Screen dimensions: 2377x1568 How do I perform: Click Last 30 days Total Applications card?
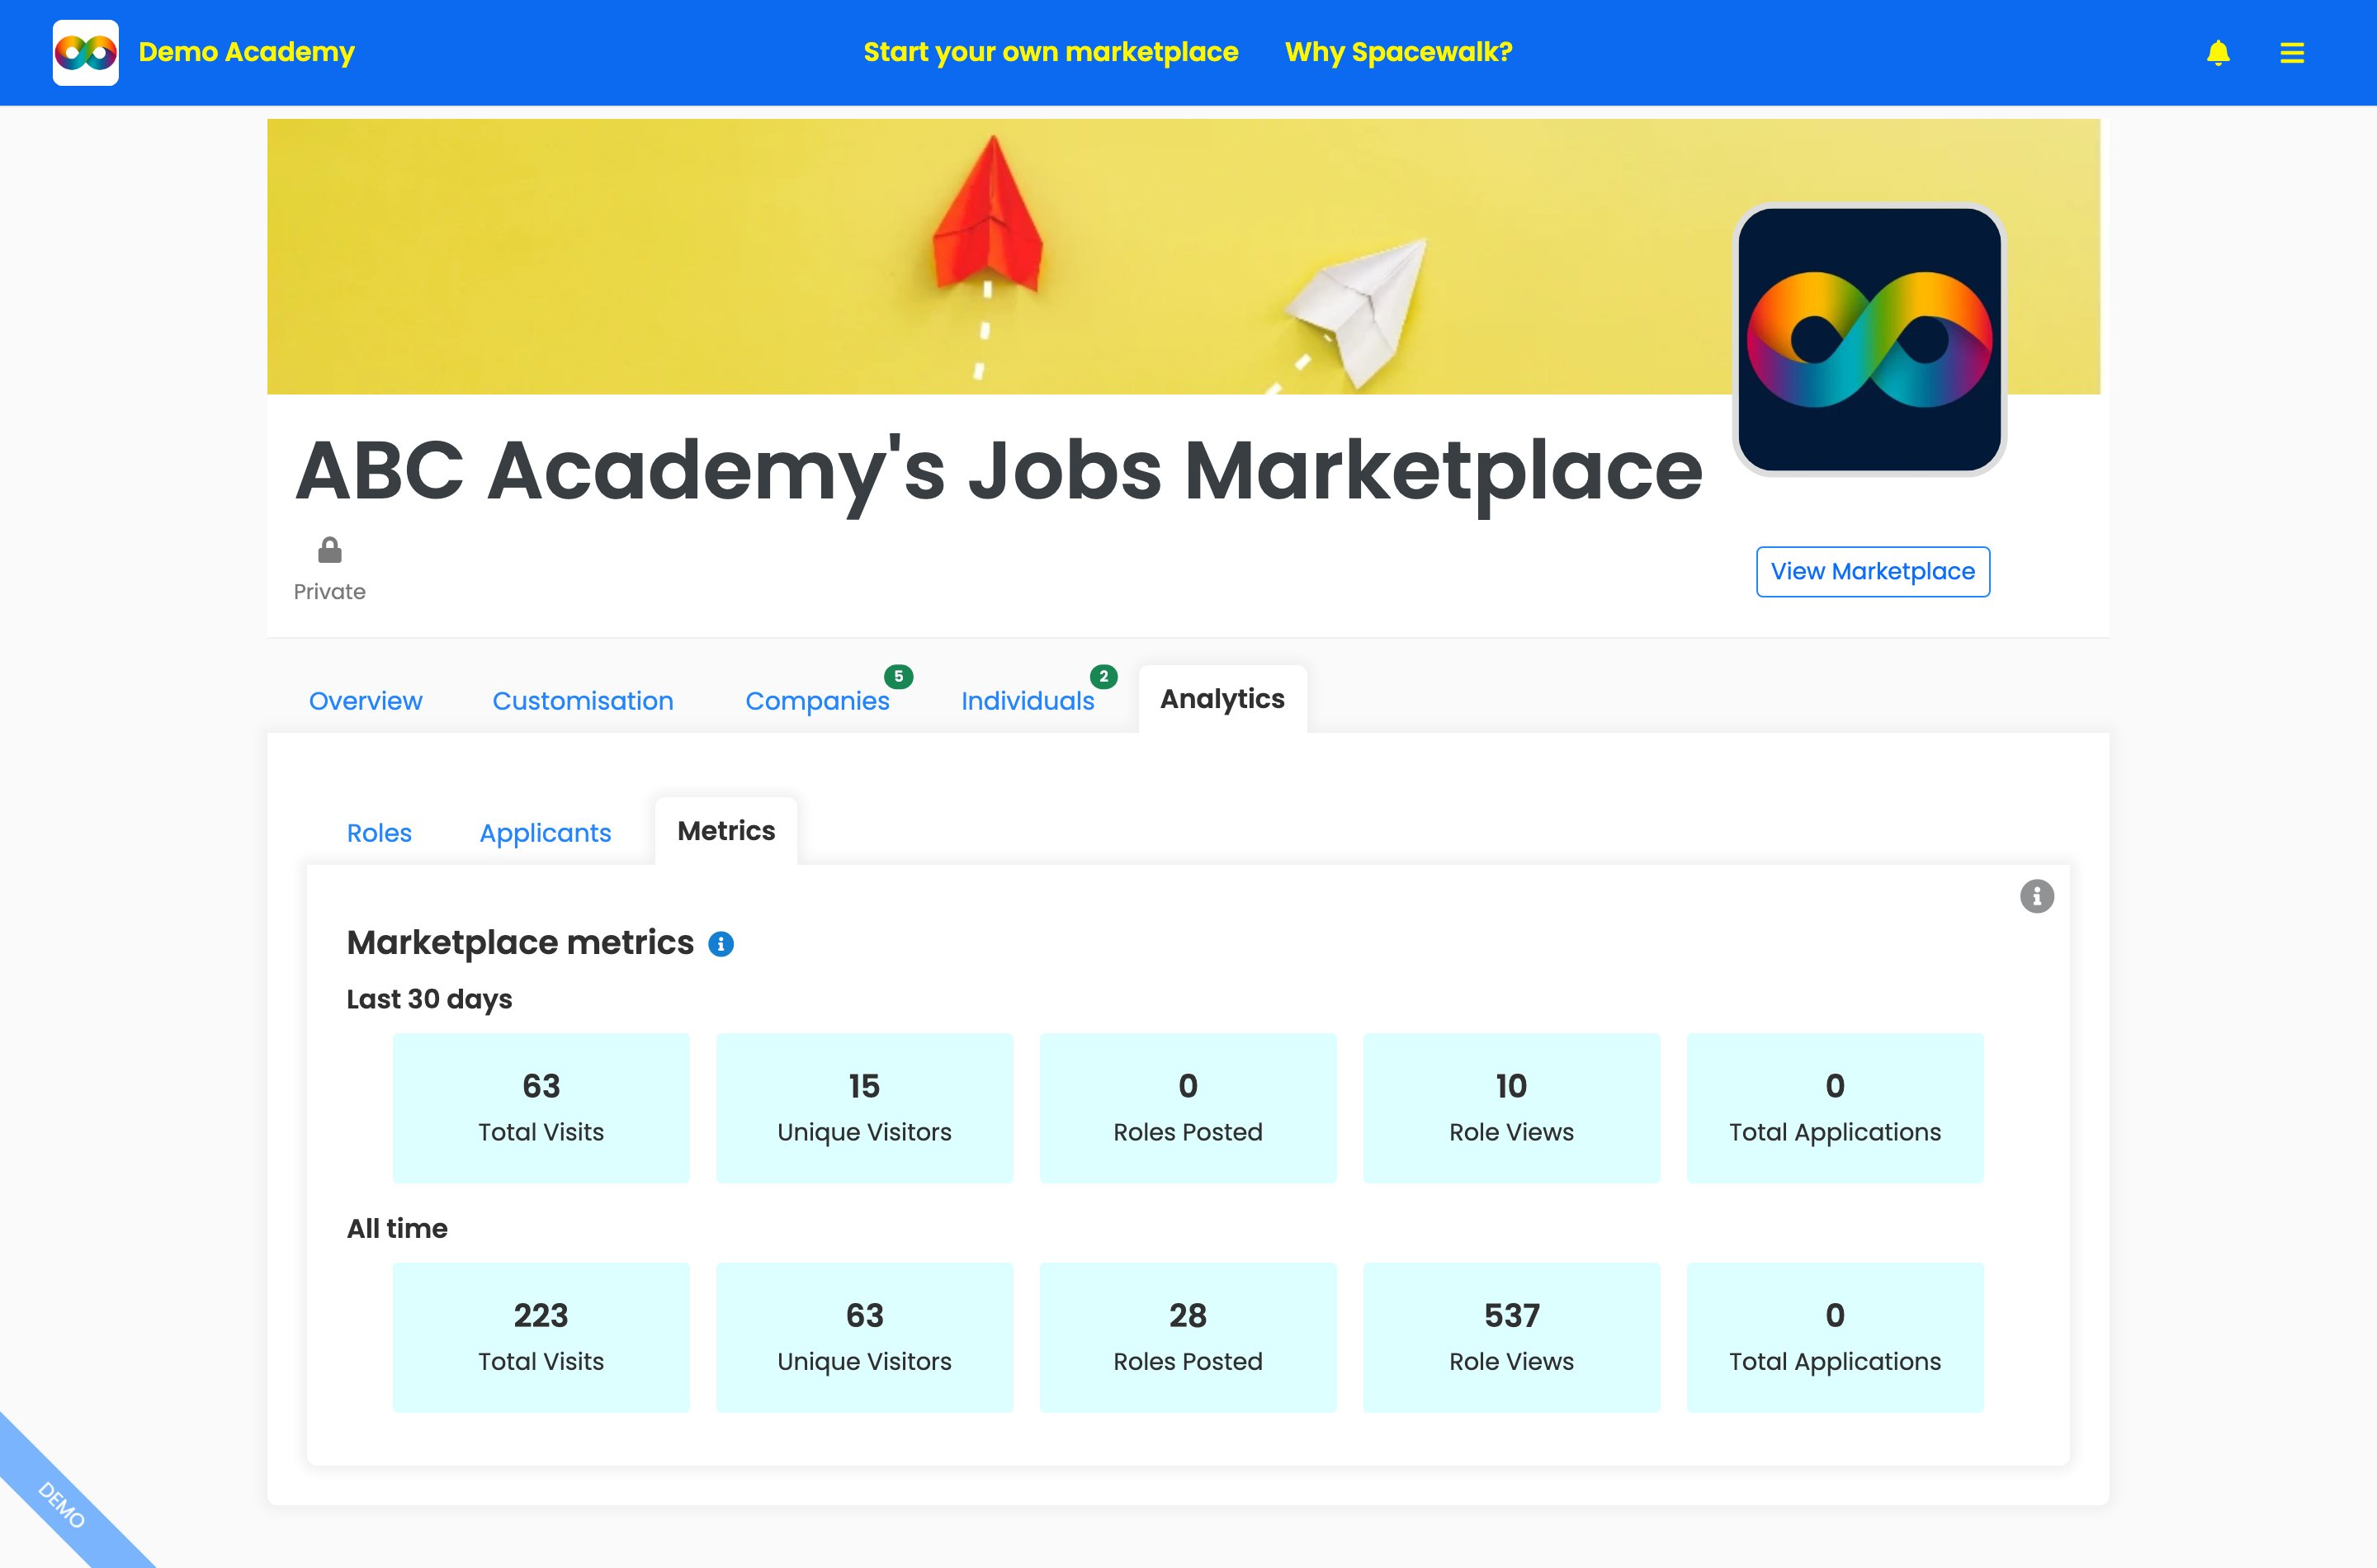click(1835, 1108)
